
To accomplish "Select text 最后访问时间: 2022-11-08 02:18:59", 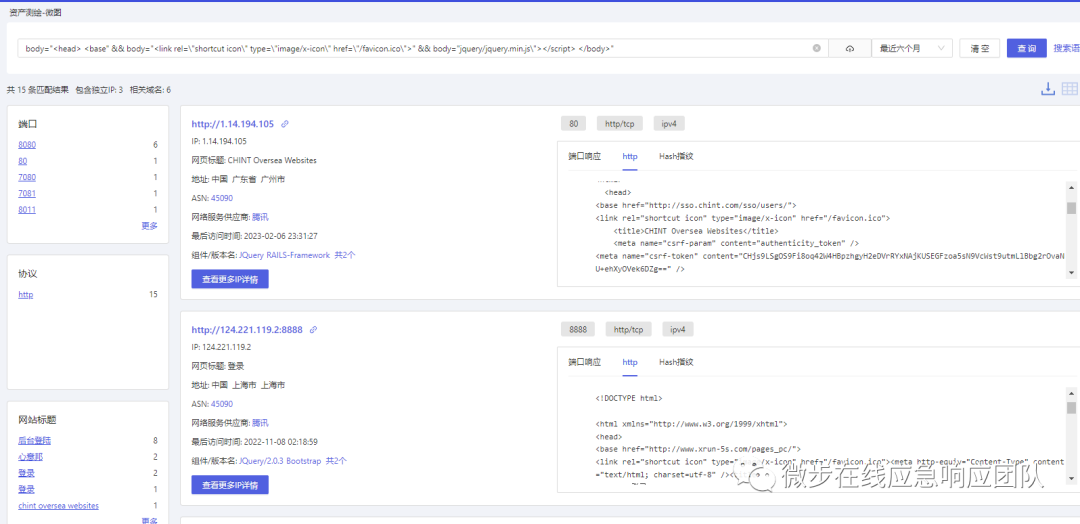I will click(x=254, y=442).
